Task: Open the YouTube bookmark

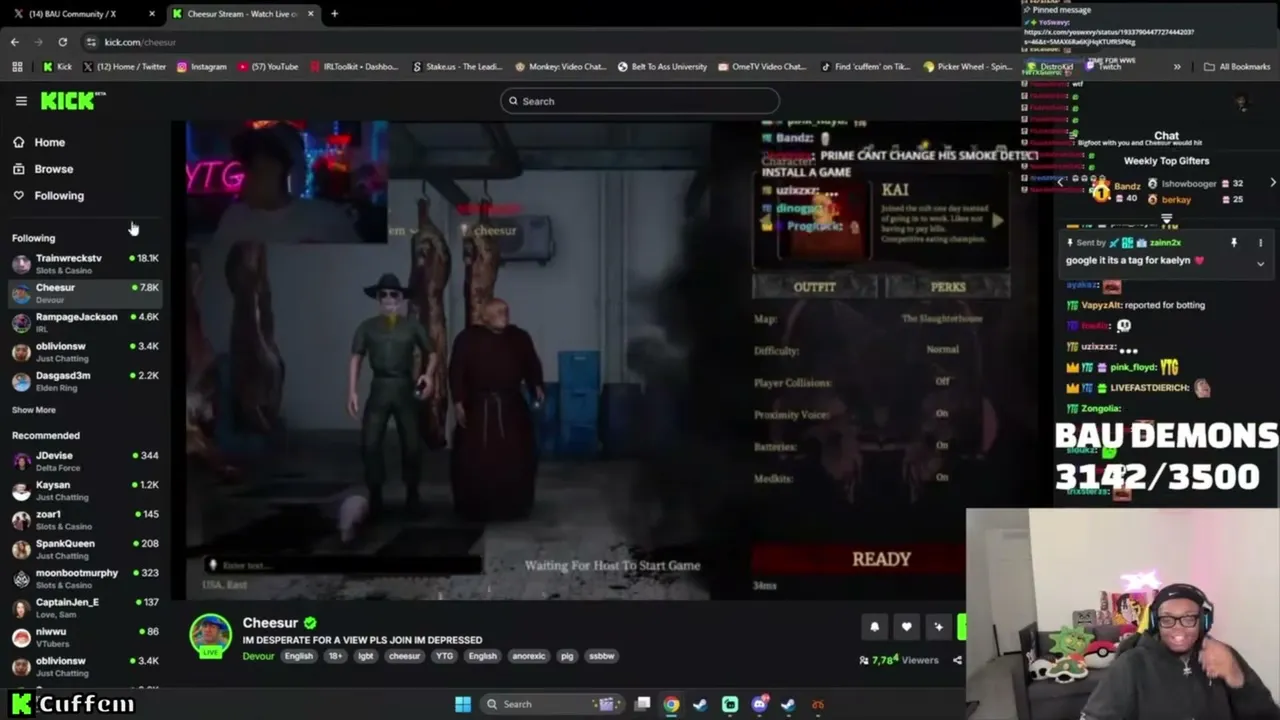Action: pyautogui.click(x=268, y=67)
